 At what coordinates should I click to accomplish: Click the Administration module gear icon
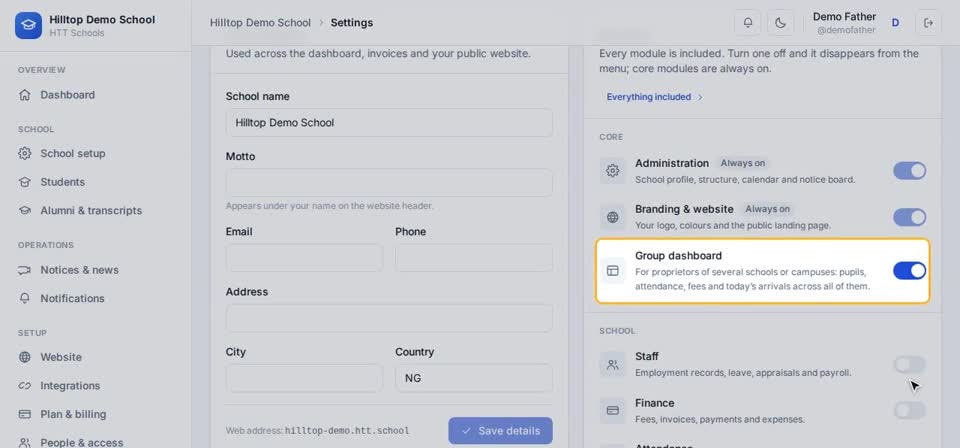pos(612,171)
